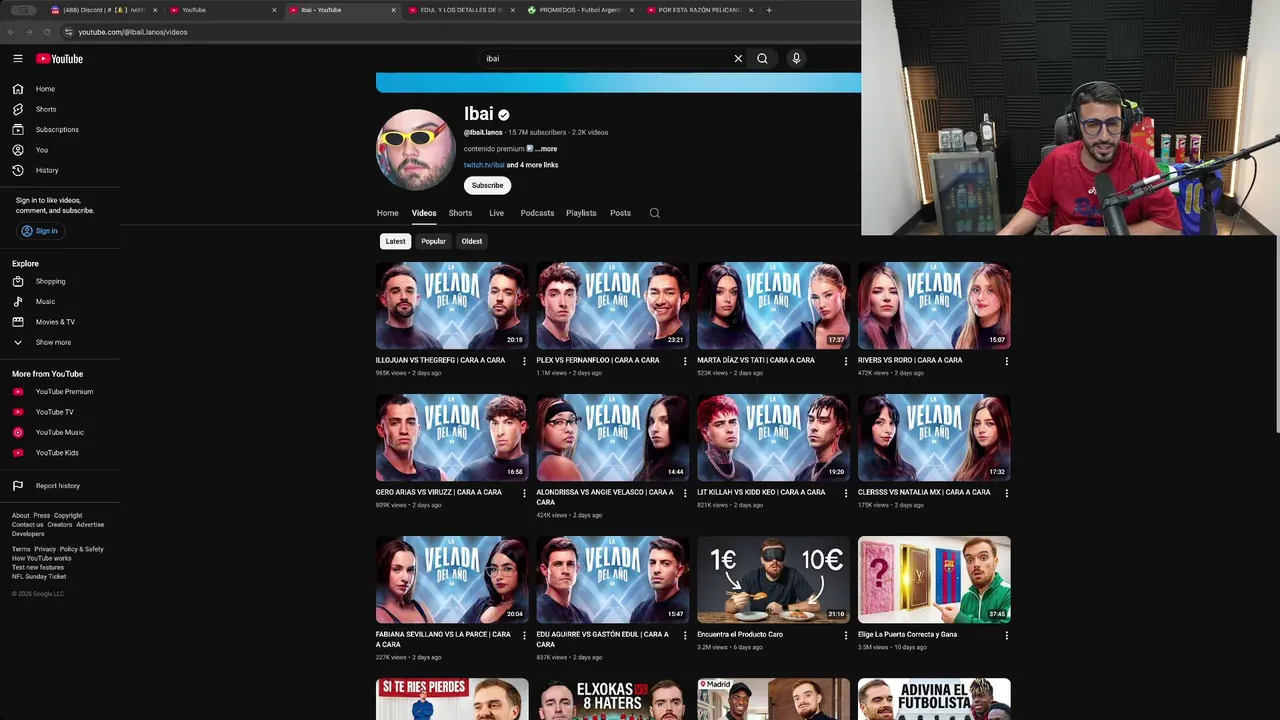The image size is (1280, 720).
Task: Open the 4 more links popup
Action: pos(532,165)
